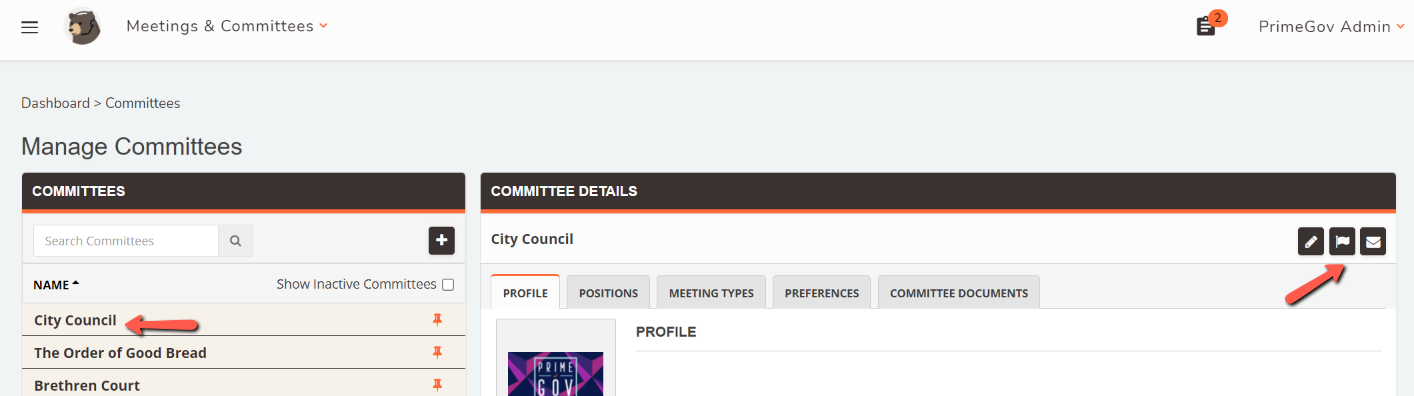1414x396 pixels.
Task: Toggle pin for Brethren Court
Action: pyautogui.click(x=437, y=385)
